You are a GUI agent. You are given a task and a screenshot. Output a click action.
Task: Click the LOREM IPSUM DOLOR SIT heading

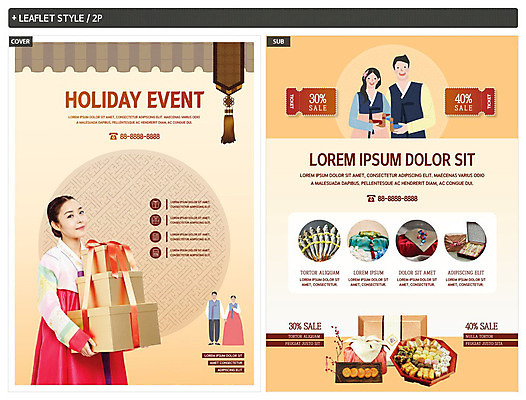coord(392,160)
